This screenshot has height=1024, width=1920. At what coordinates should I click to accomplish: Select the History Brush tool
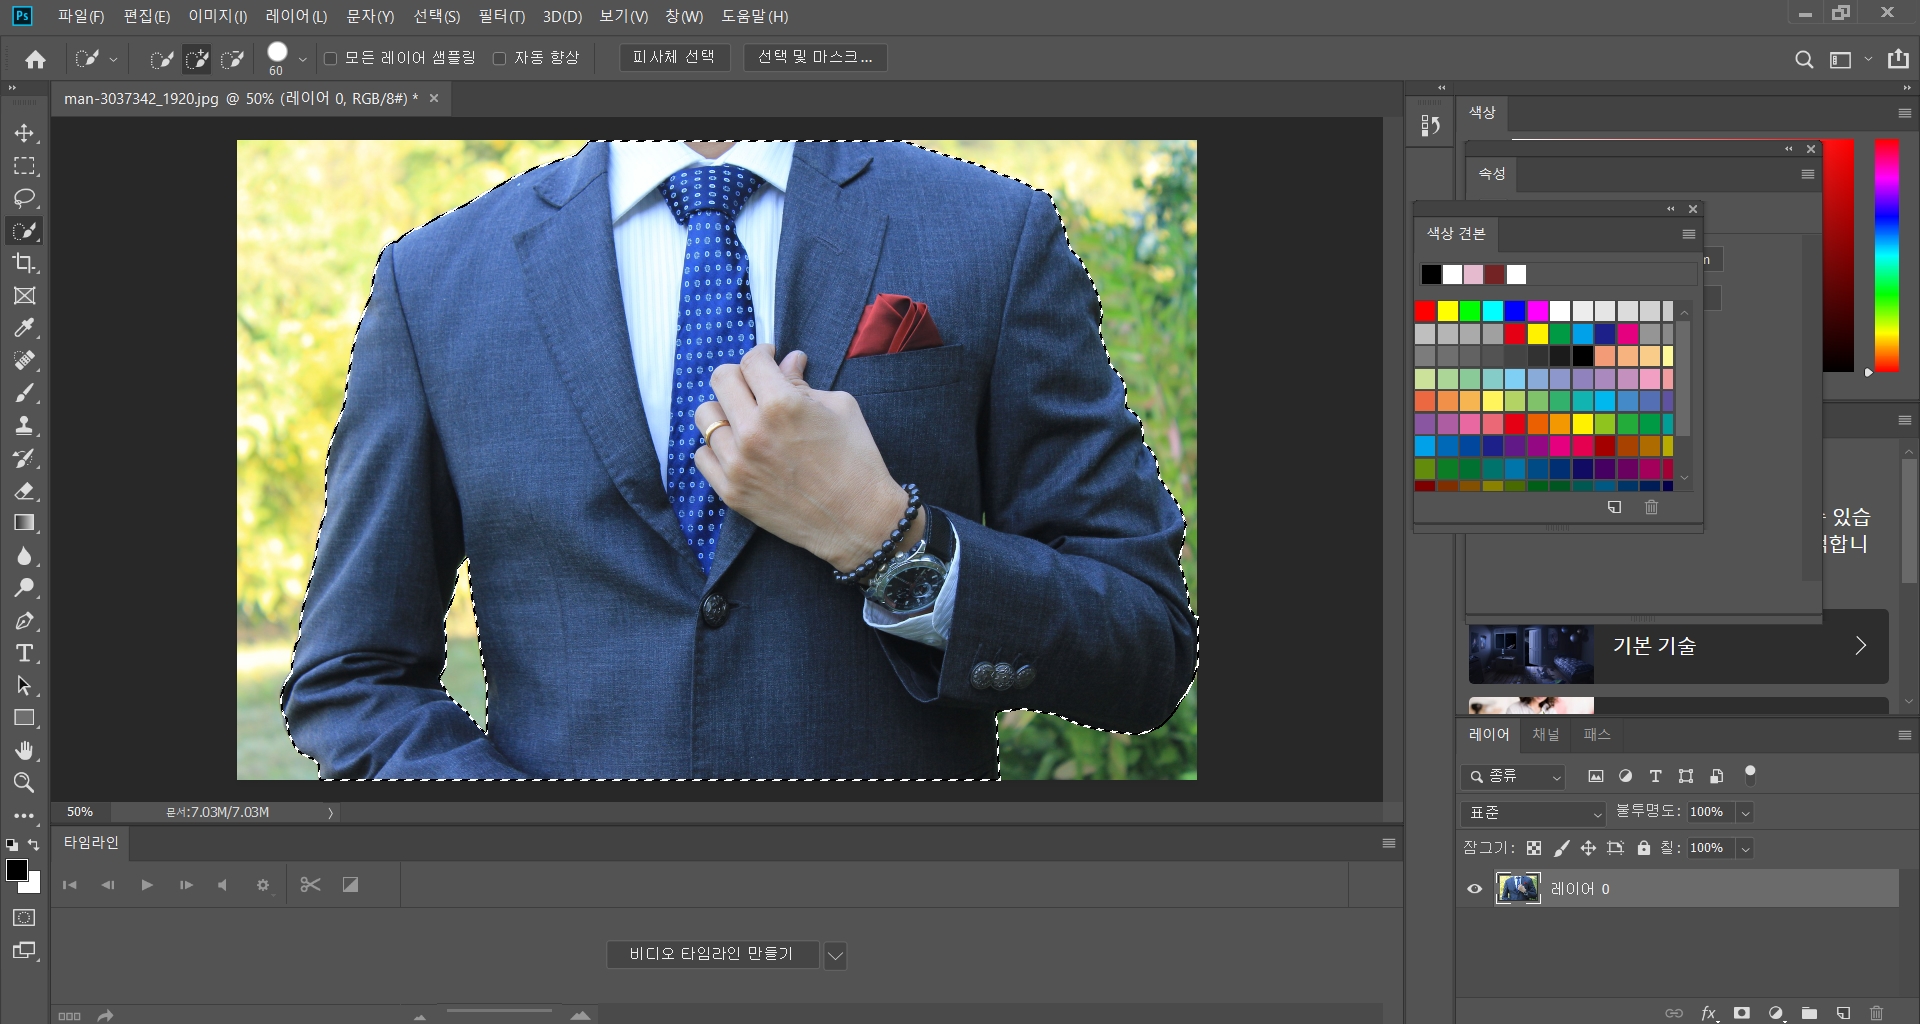tap(24, 458)
